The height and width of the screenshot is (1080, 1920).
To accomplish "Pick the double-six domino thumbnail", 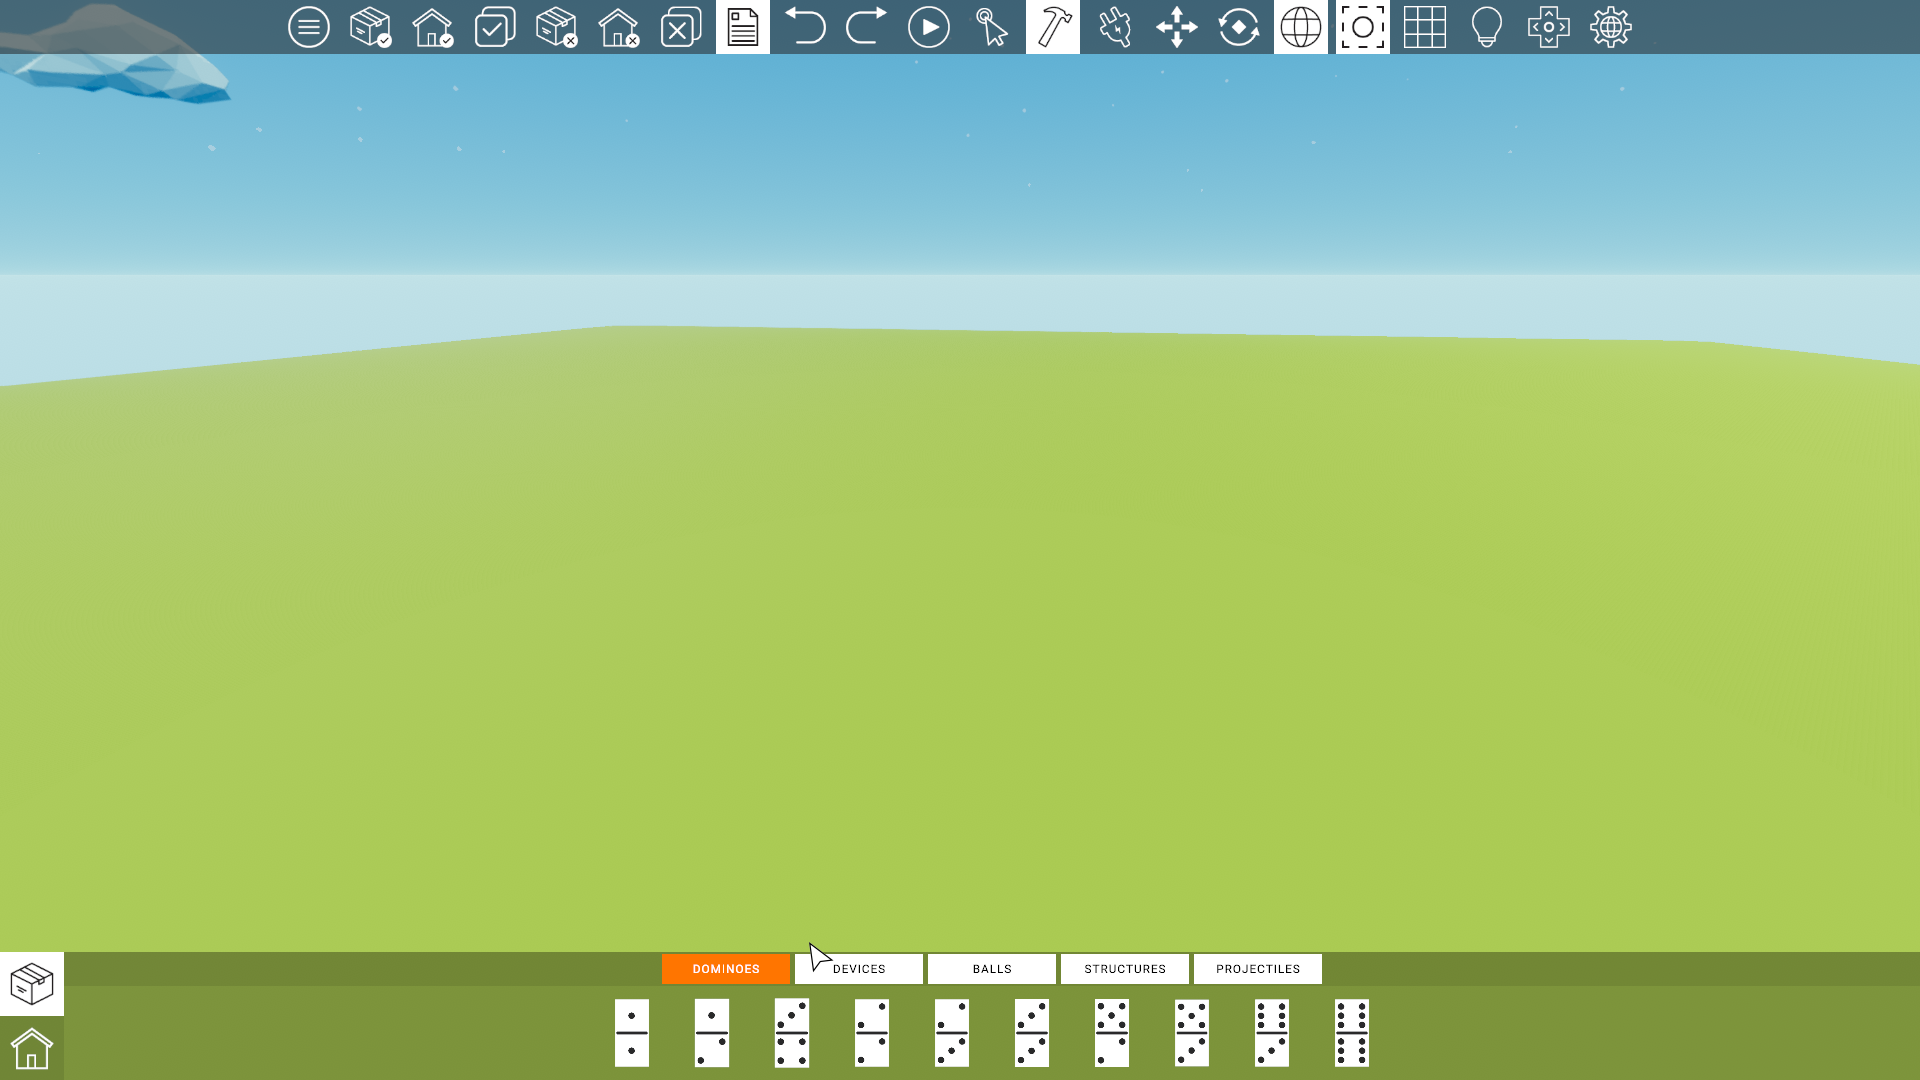I will (x=1352, y=1033).
